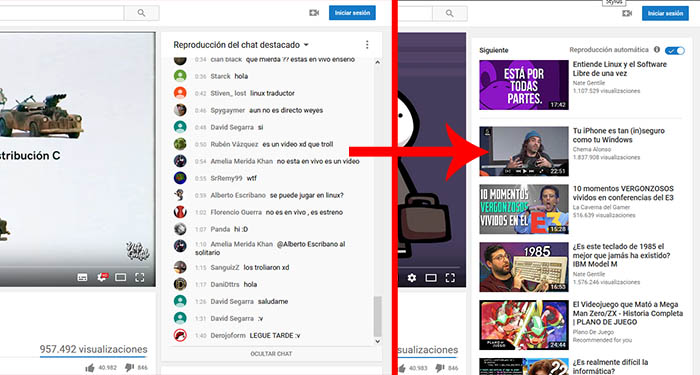Open '10 momentos VERGONZOSOS' video title
The image size is (700, 375).
(623, 193)
